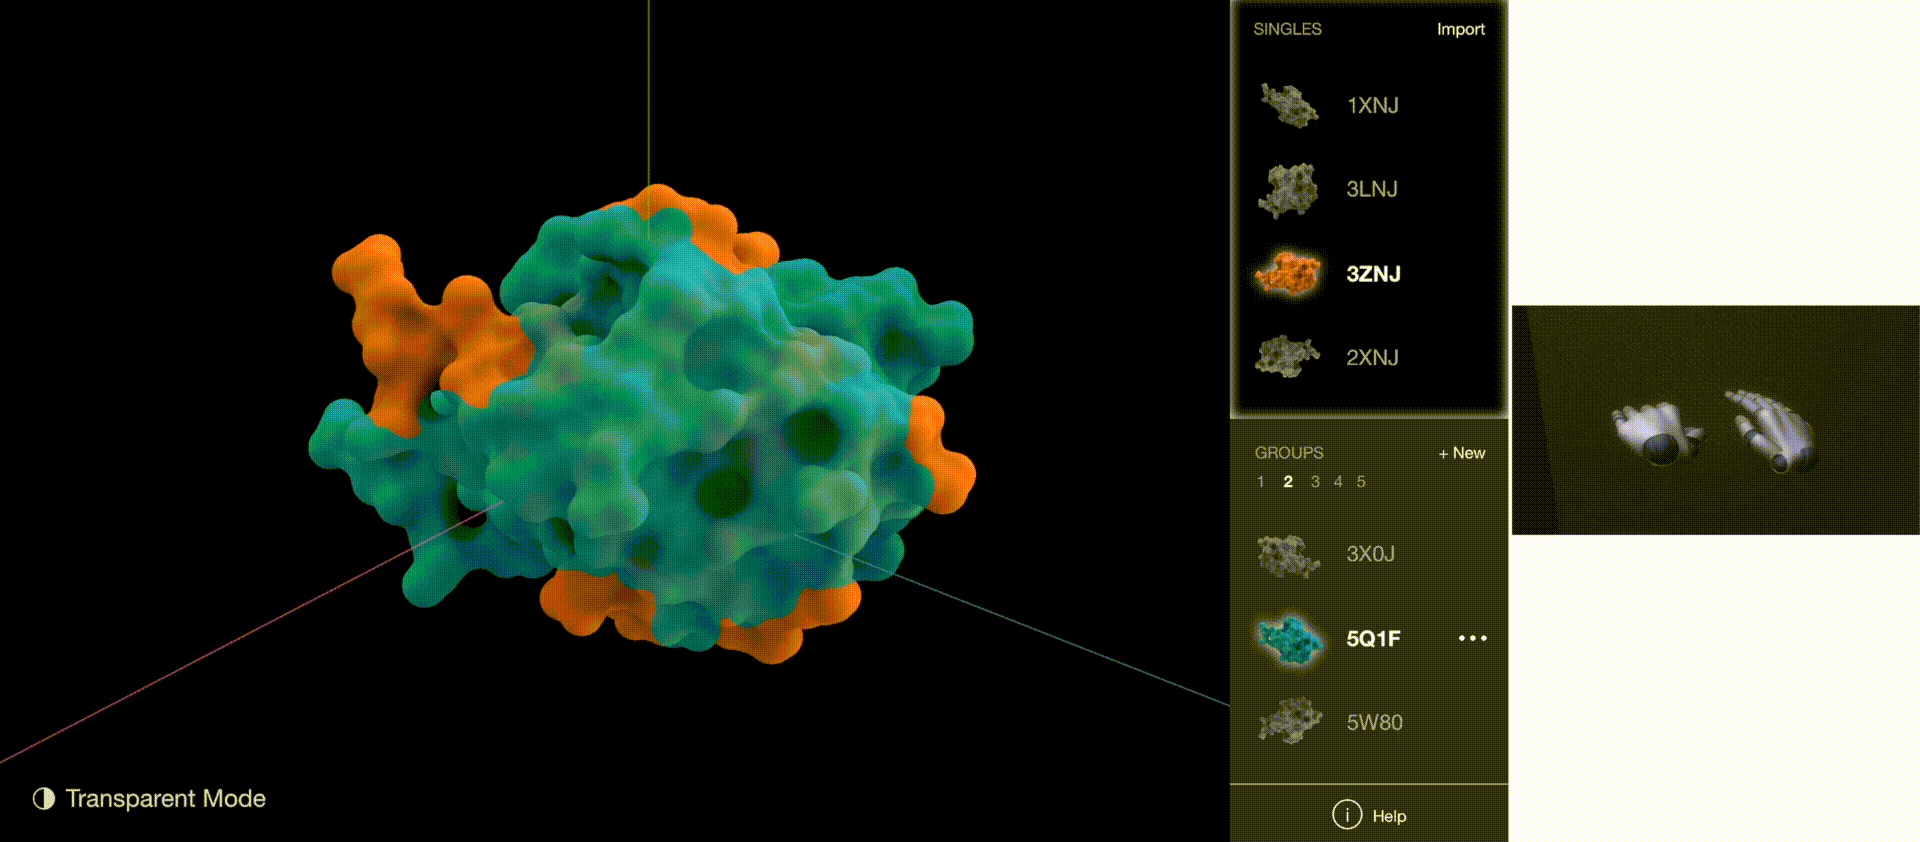Image resolution: width=1920 pixels, height=842 pixels.
Task: Switch to group page 5
Action: [1361, 482]
